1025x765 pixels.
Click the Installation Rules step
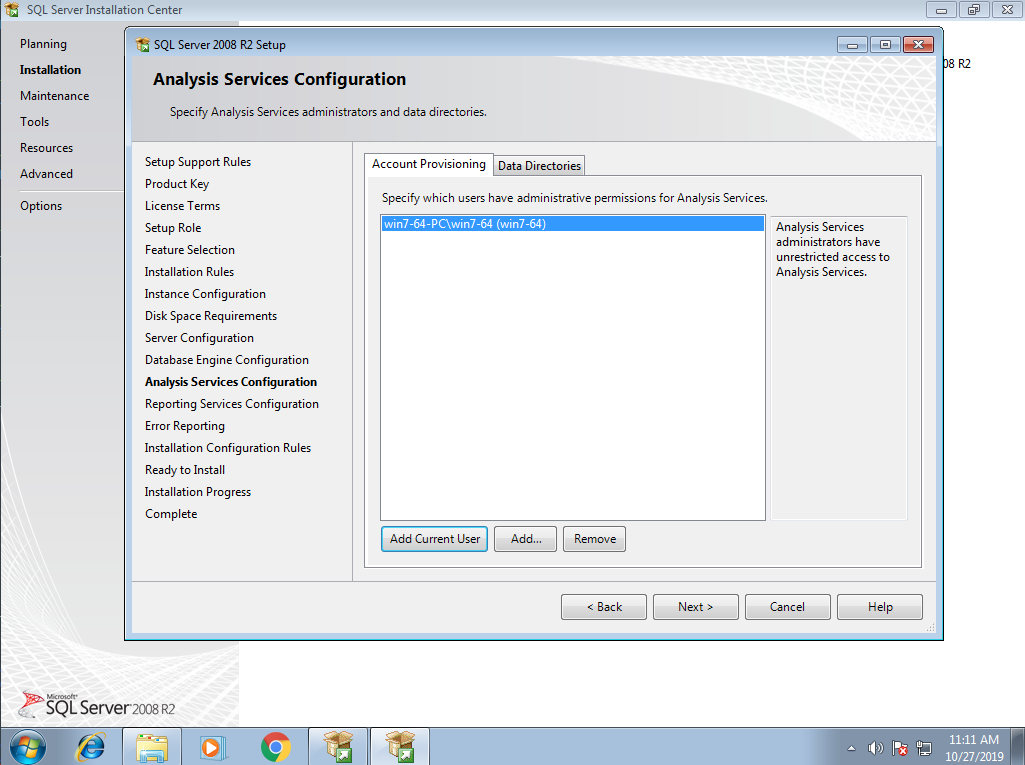[x=189, y=272]
